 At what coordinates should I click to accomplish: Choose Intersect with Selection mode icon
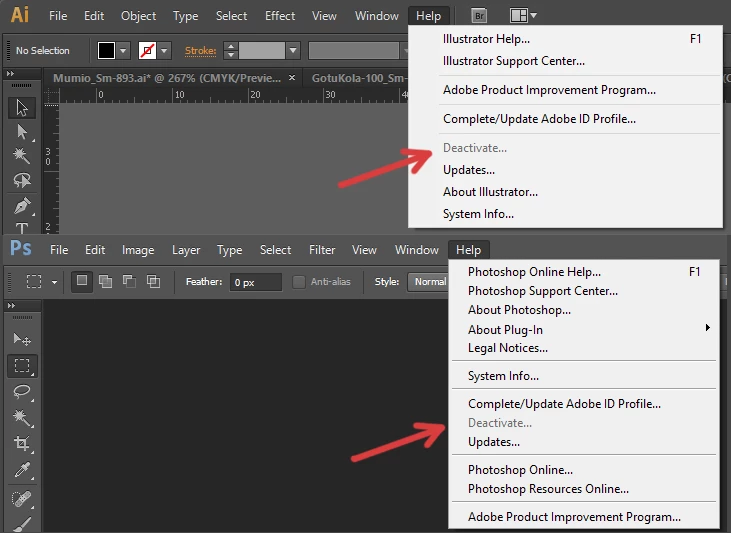[x=153, y=282]
